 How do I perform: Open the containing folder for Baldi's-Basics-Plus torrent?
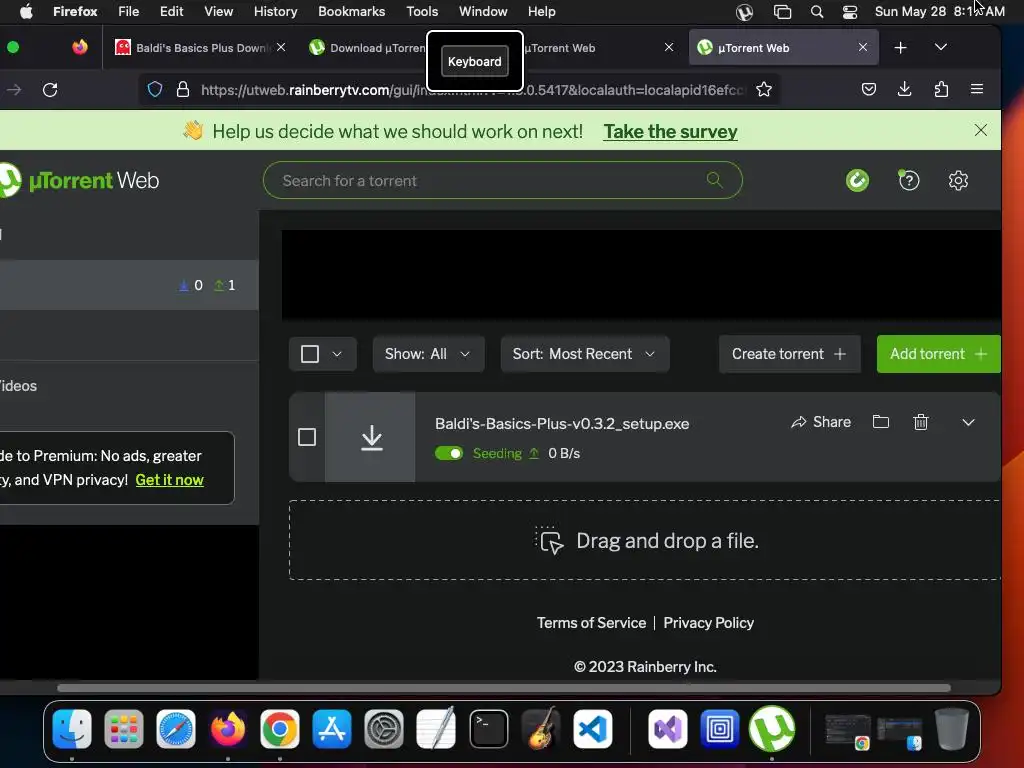click(x=880, y=422)
